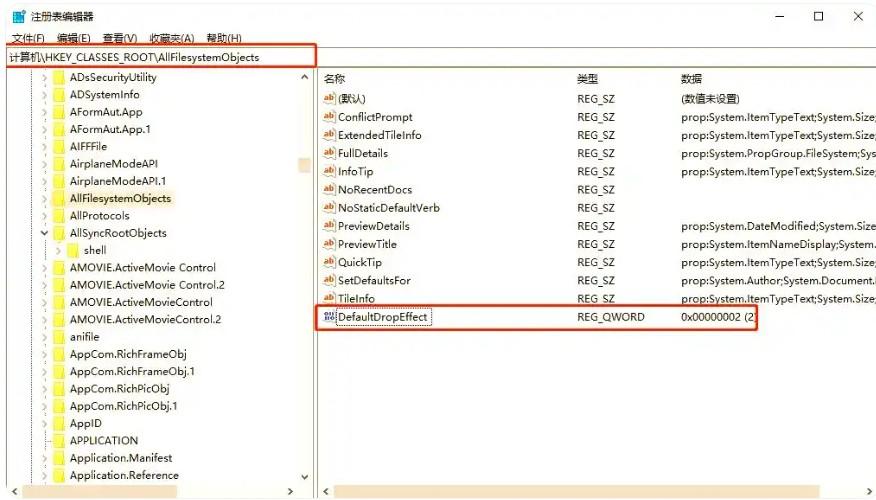Image resolution: width=876 pixels, height=500 pixels.
Task: Click the folder icon of AIFFFile key
Action: 59,146
